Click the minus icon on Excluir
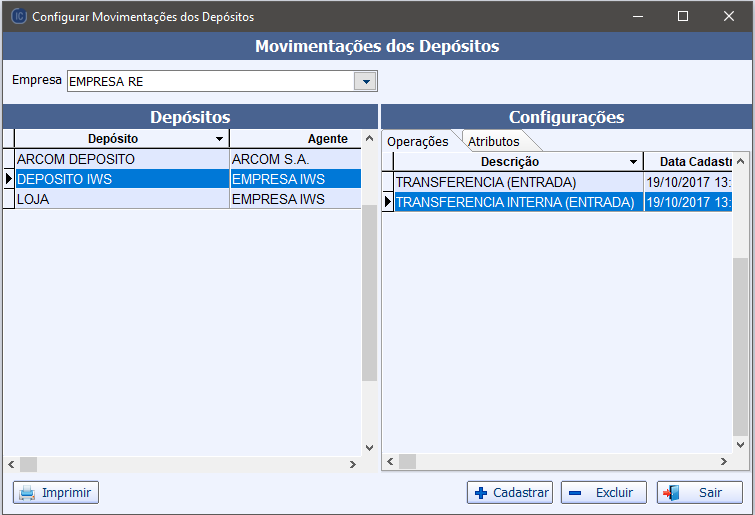The width and height of the screenshot is (755, 515). tap(575, 493)
